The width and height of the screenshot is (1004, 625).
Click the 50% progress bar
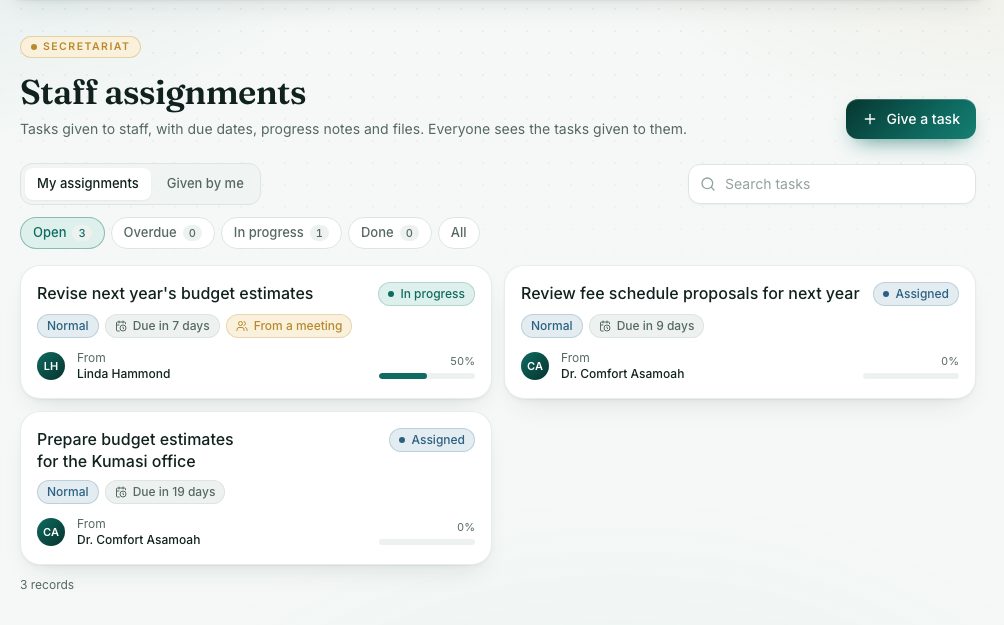[426, 376]
